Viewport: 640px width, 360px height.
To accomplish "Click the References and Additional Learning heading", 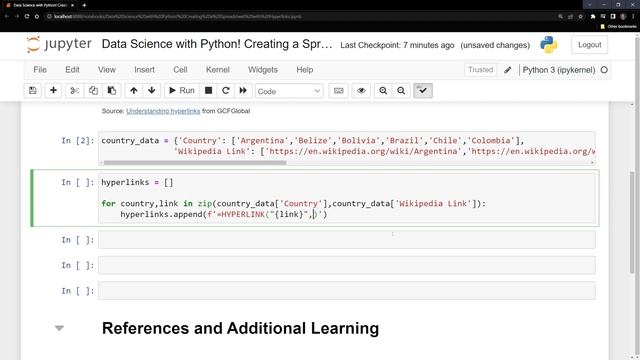I will point(240,329).
